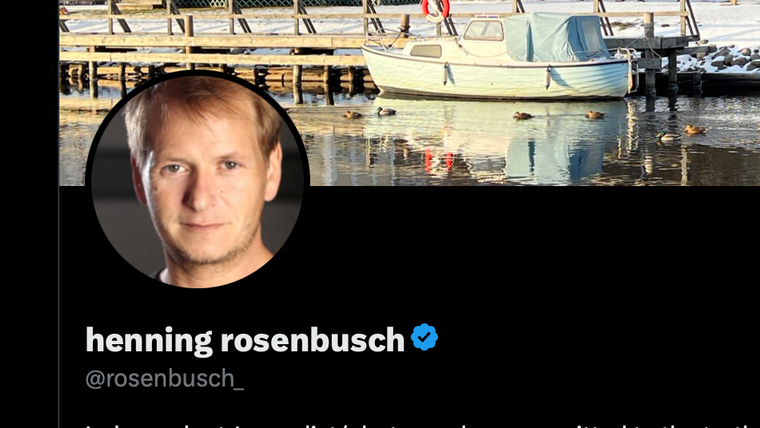The width and height of the screenshot is (760, 428).
Task: Click the empty black area beside the avatar
Action: (533, 252)
